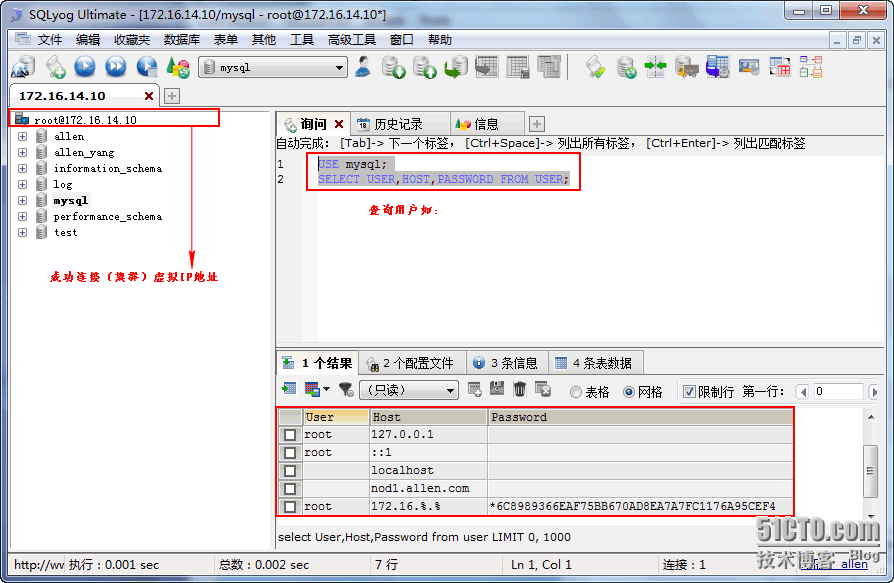
Task: Open the 文件 menu
Action: point(50,40)
